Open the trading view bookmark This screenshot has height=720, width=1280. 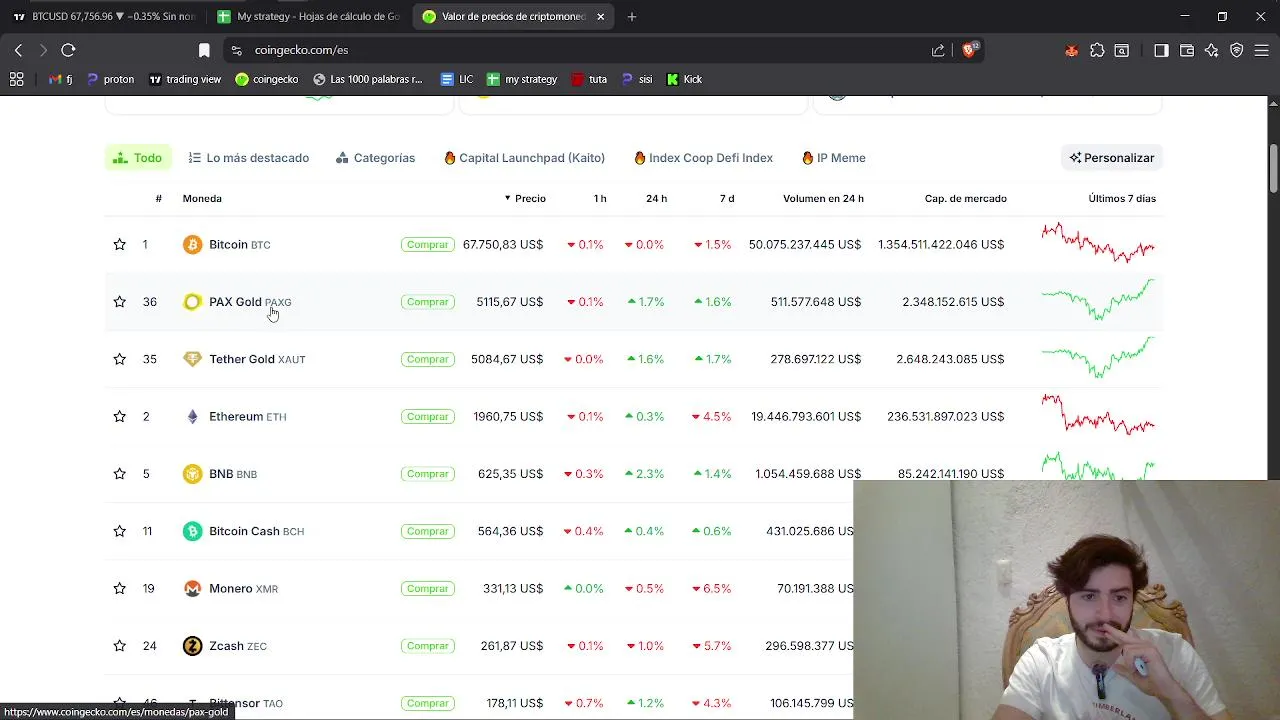185,79
